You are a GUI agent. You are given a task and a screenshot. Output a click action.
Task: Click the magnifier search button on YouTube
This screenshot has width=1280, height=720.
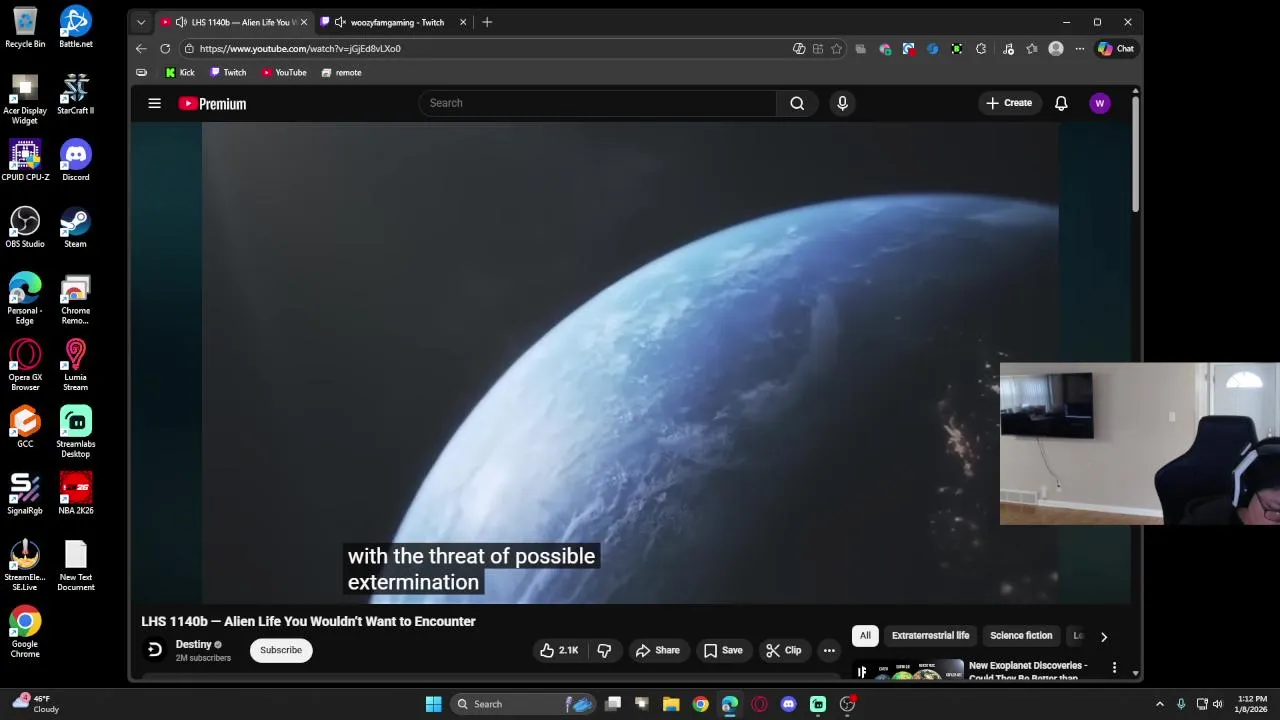click(x=797, y=103)
